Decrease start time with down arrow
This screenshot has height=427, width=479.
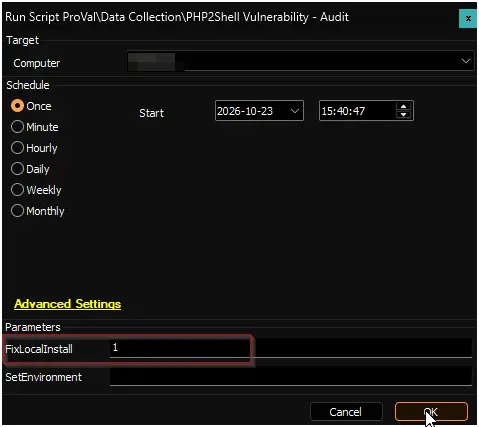pos(404,115)
